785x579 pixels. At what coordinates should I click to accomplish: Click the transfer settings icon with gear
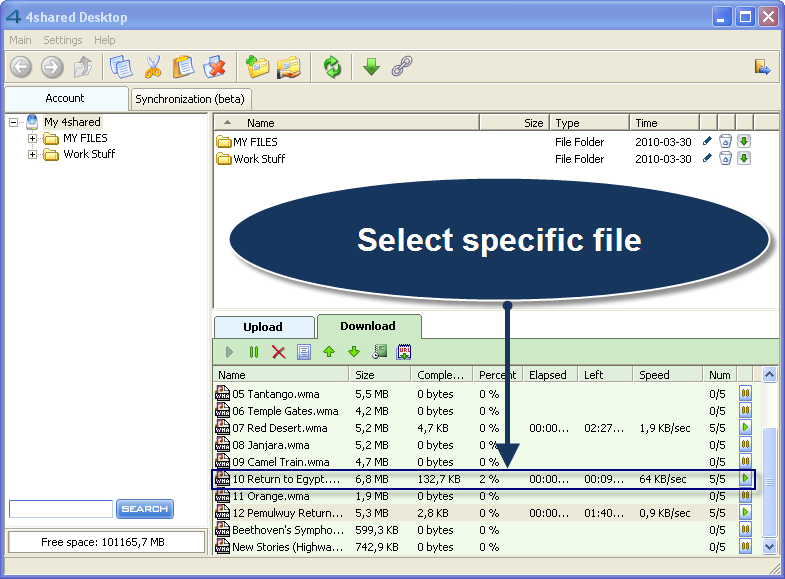tap(379, 352)
